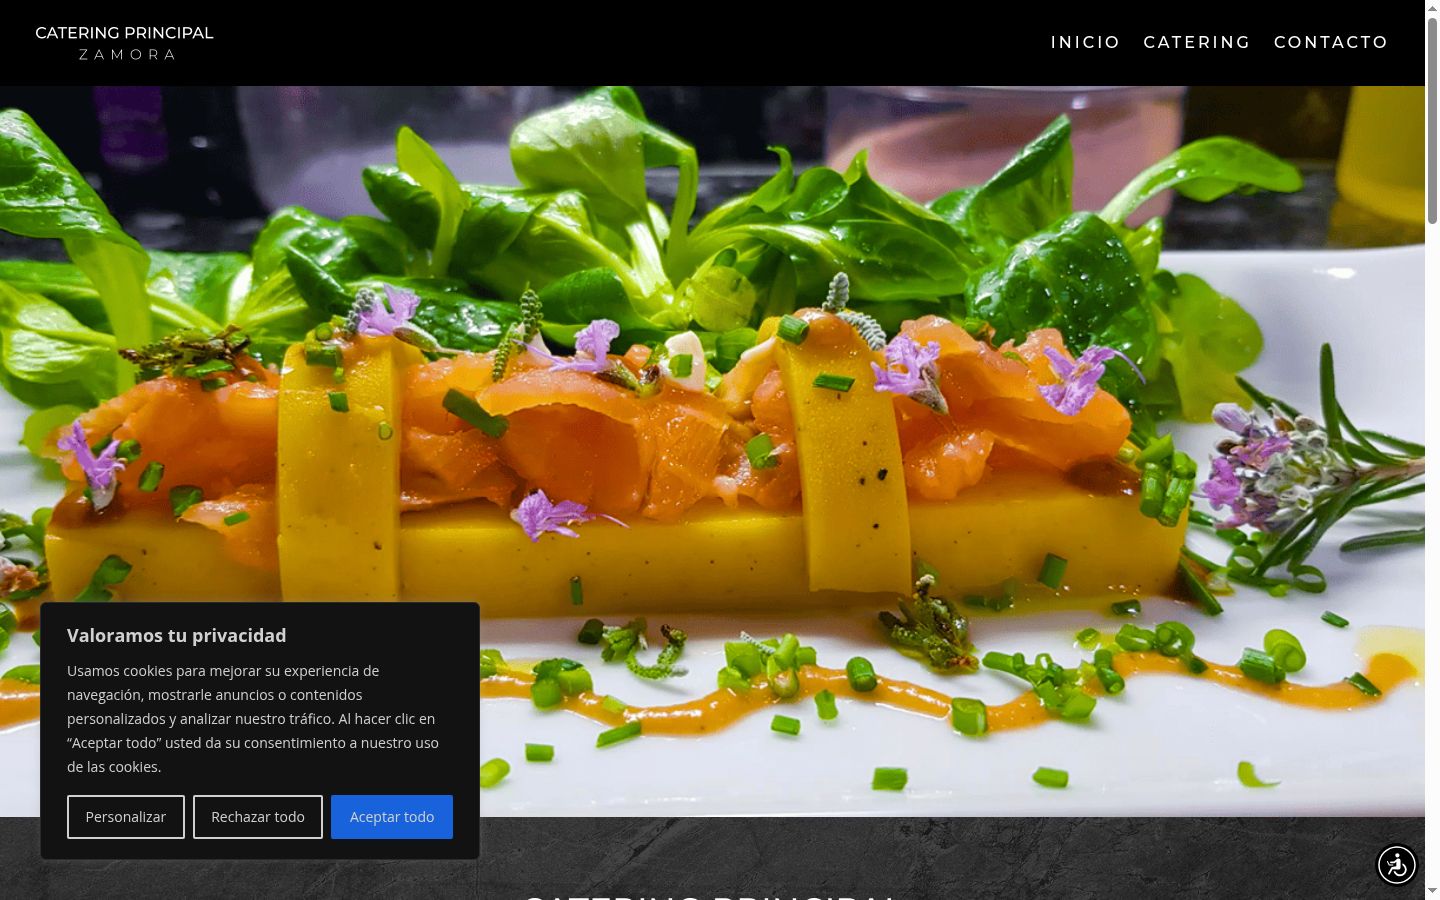Click the 'Valoramos tu privacidad' heading

point(177,636)
